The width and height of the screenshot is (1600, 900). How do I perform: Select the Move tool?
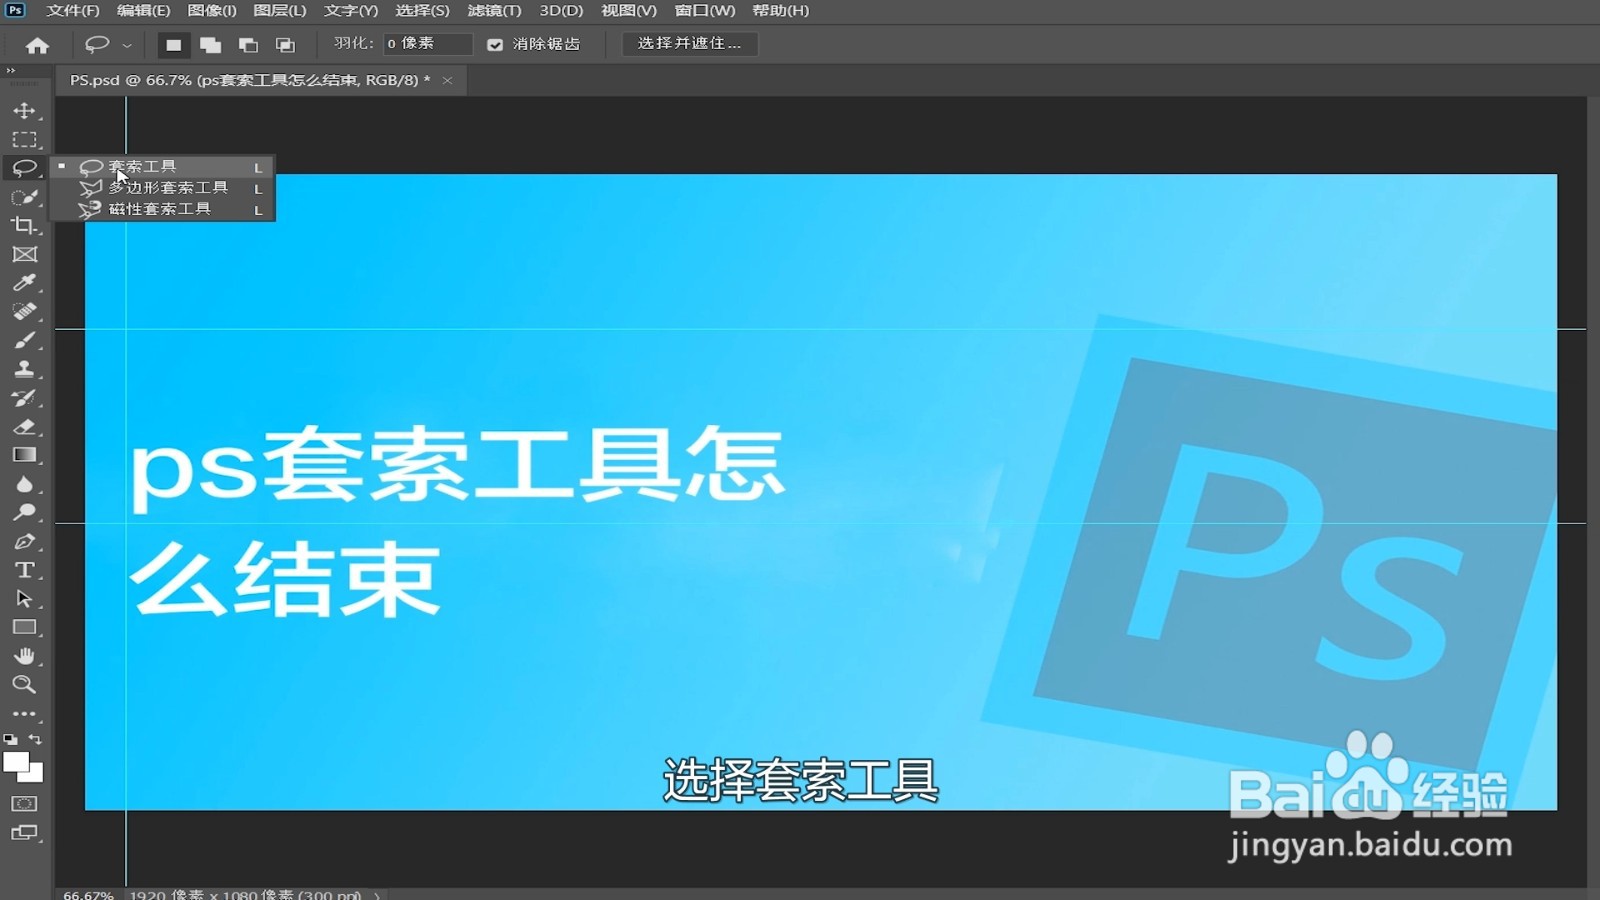[x=25, y=111]
